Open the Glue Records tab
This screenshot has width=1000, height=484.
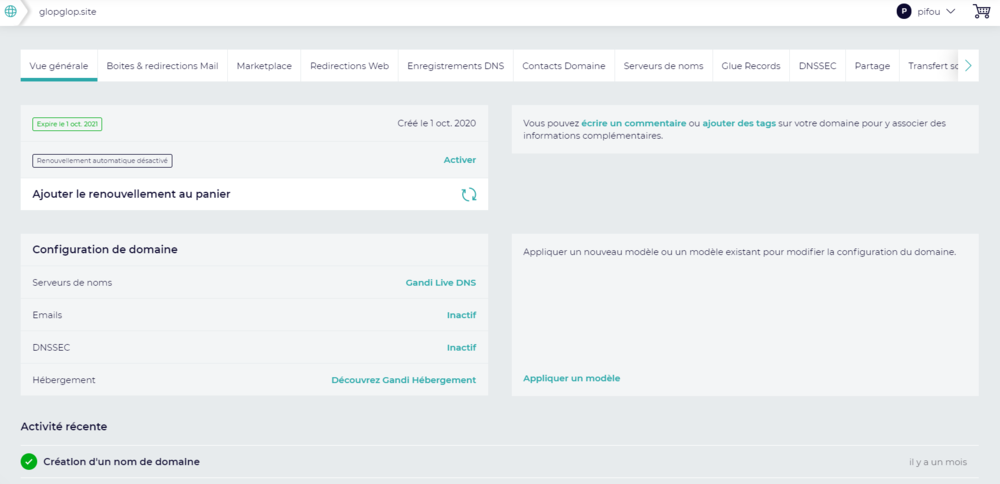coord(751,66)
